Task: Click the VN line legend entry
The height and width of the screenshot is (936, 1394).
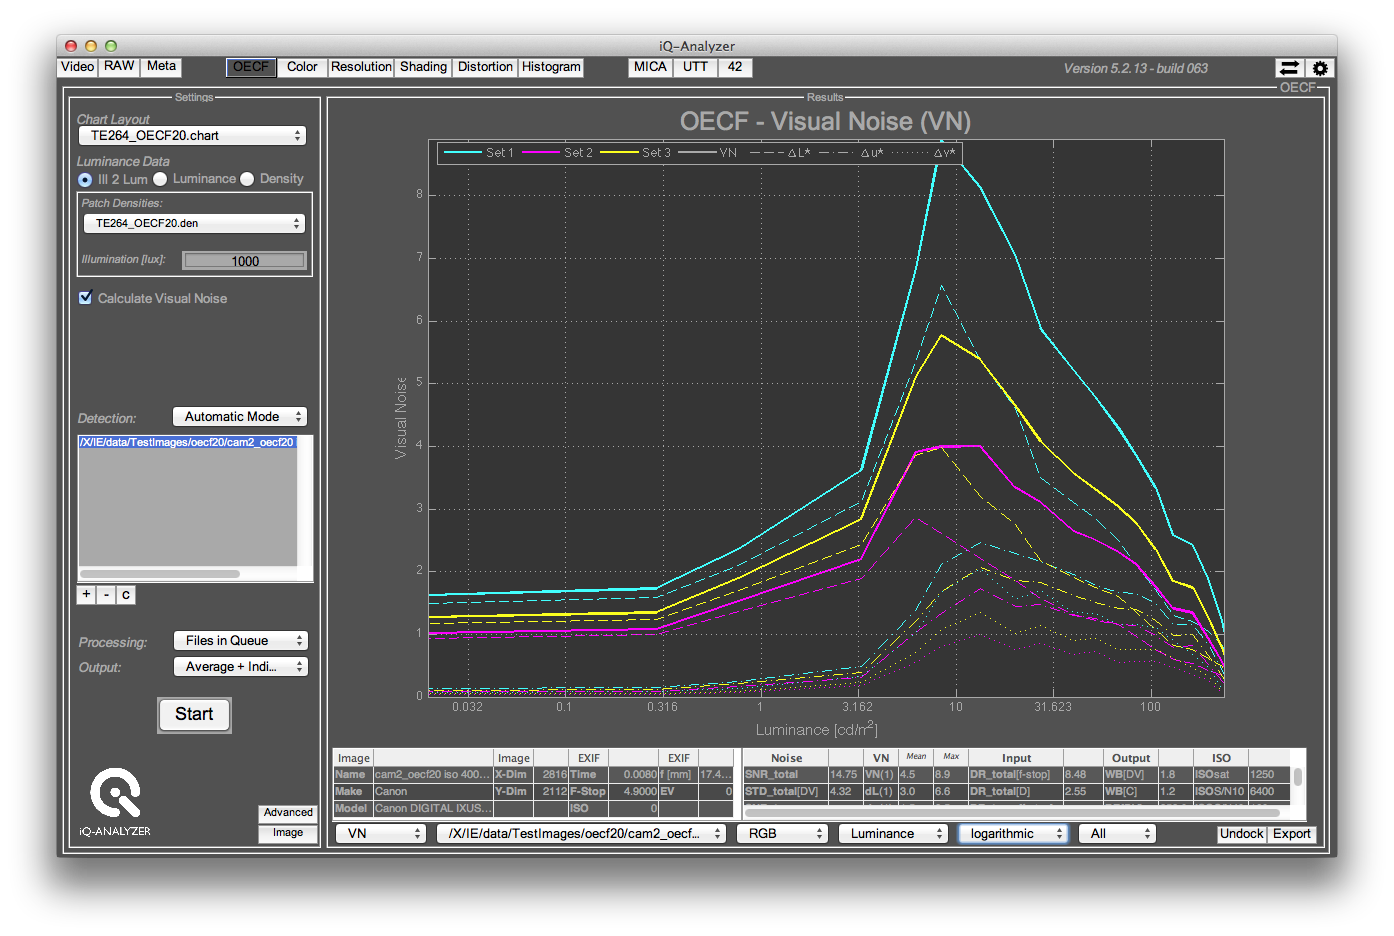Action: click(708, 153)
